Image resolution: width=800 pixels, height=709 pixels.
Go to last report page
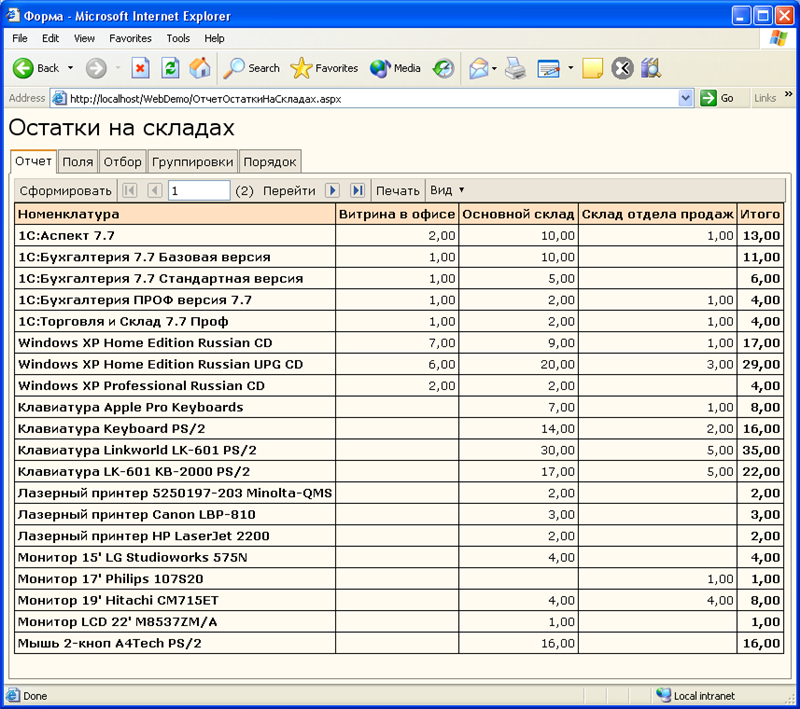pos(358,190)
